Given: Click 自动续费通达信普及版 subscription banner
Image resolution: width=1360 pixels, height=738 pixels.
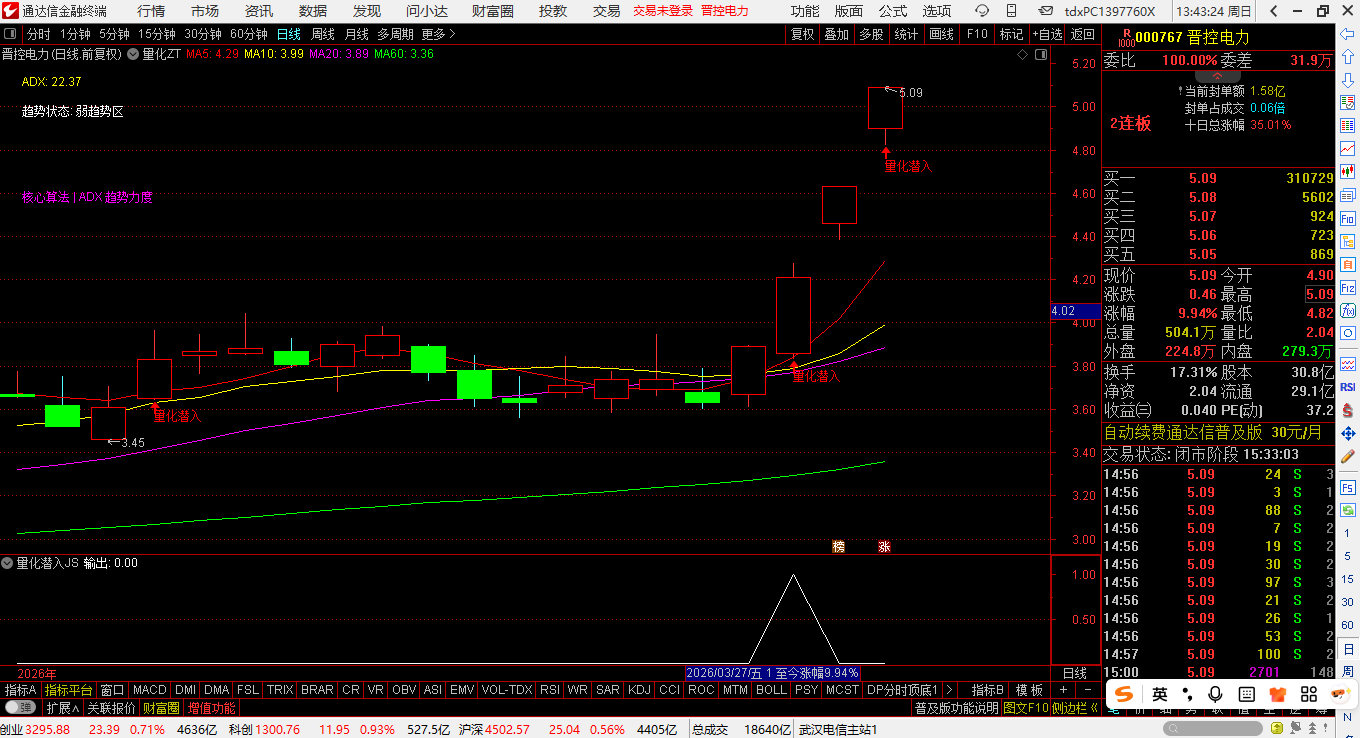Looking at the screenshot, I should pos(1183,433).
